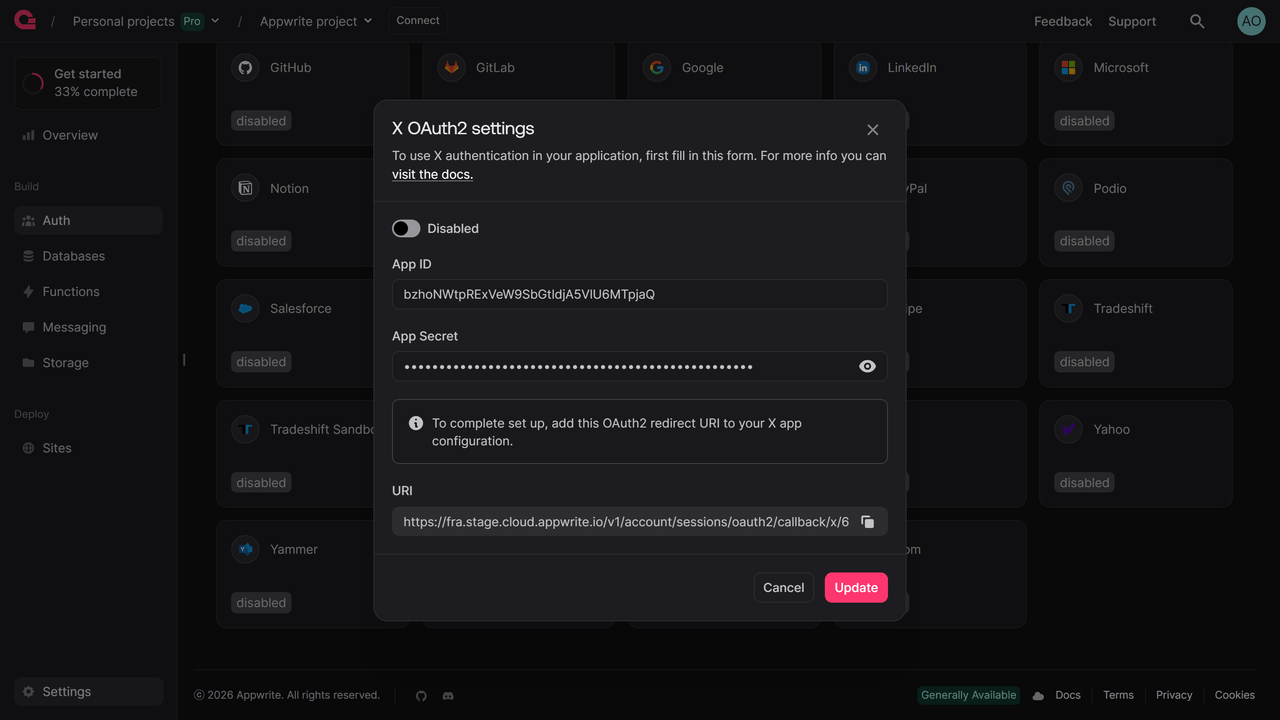Click into the App ID field
Viewport: 1280px width, 720px height.
tap(639, 295)
